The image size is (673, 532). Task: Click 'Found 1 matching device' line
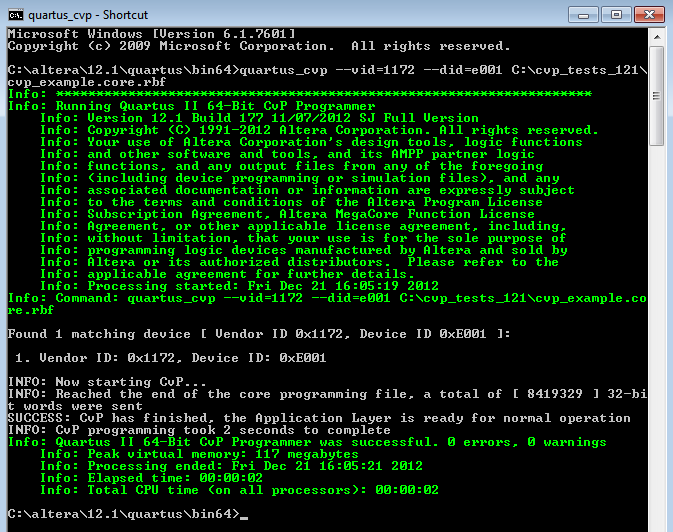coord(259,334)
